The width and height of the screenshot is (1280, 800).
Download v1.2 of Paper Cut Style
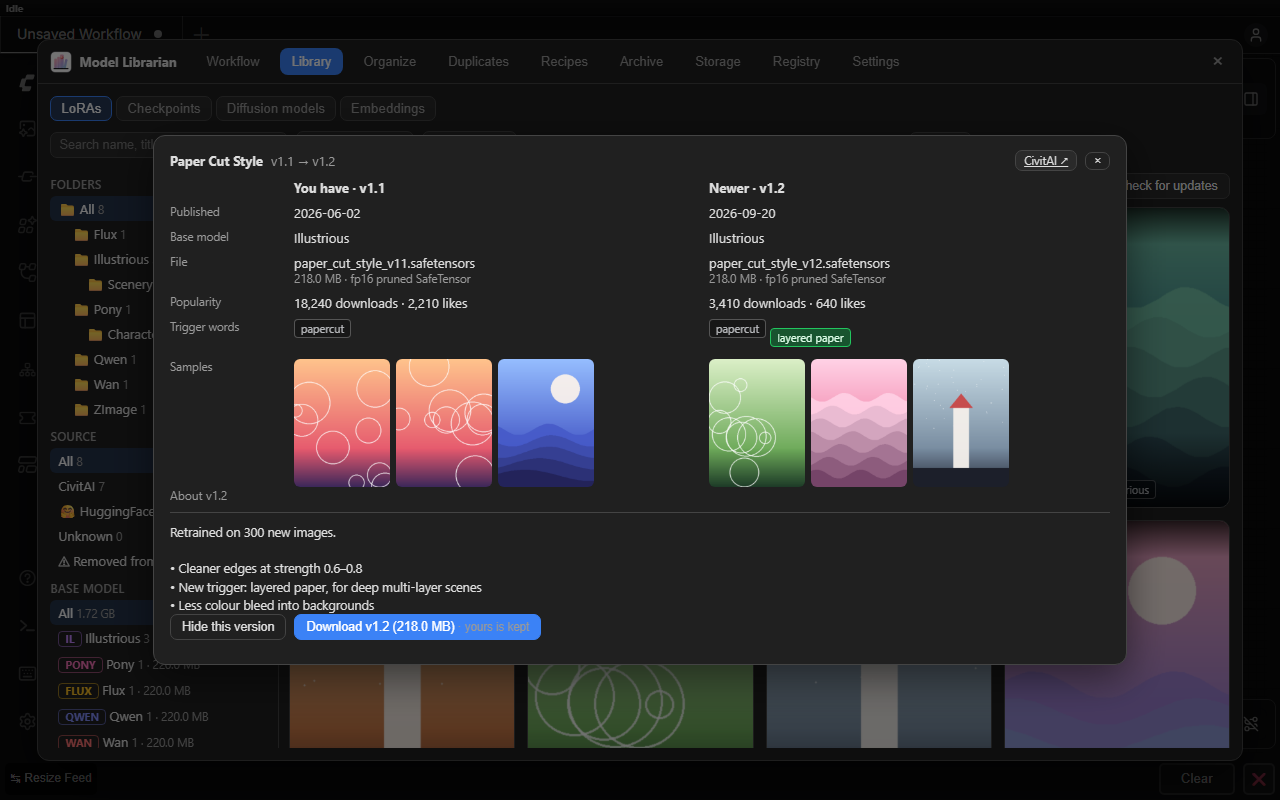(417, 627)
